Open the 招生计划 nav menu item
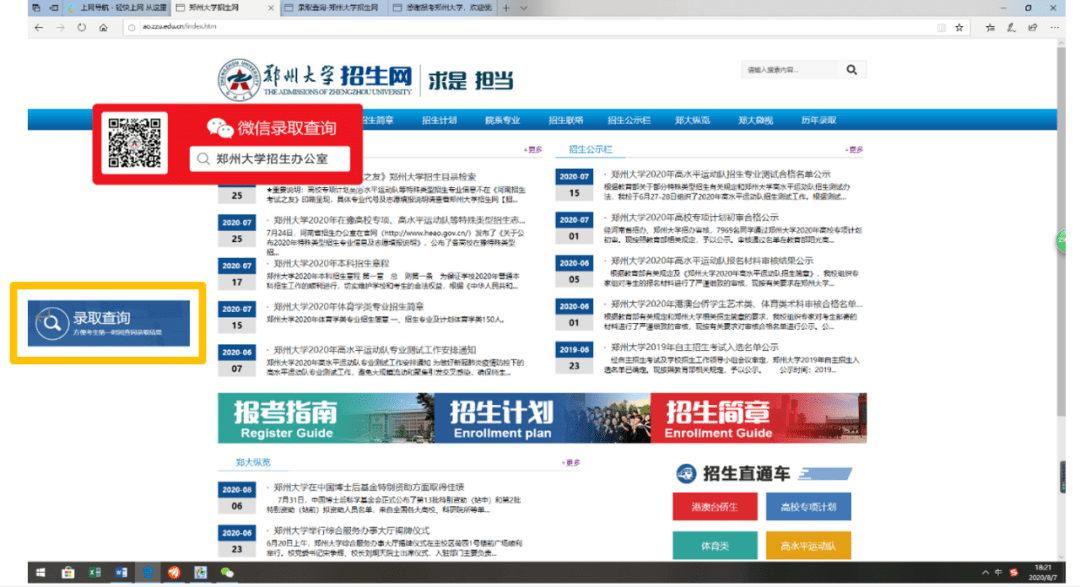Screen dimensions: 1080x587 pyautogui.click(x=439, y=120)
